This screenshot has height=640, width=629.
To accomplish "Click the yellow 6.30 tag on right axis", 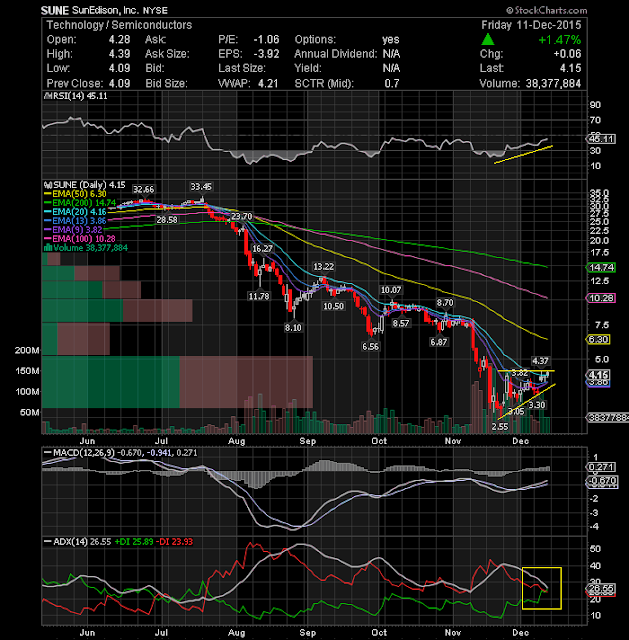I will point(599,339).
